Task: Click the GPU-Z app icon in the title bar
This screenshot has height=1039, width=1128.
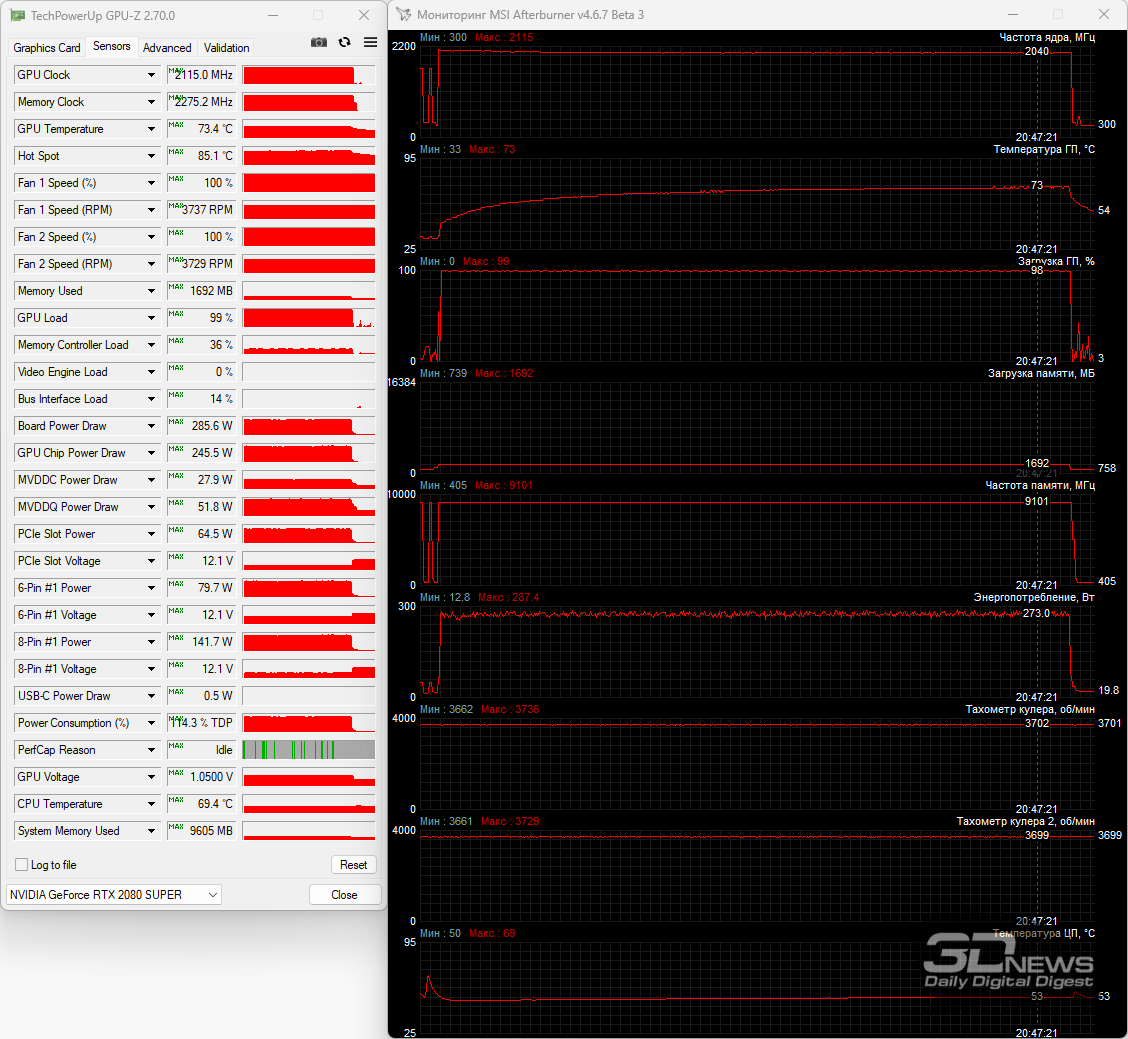Action: 17,15
